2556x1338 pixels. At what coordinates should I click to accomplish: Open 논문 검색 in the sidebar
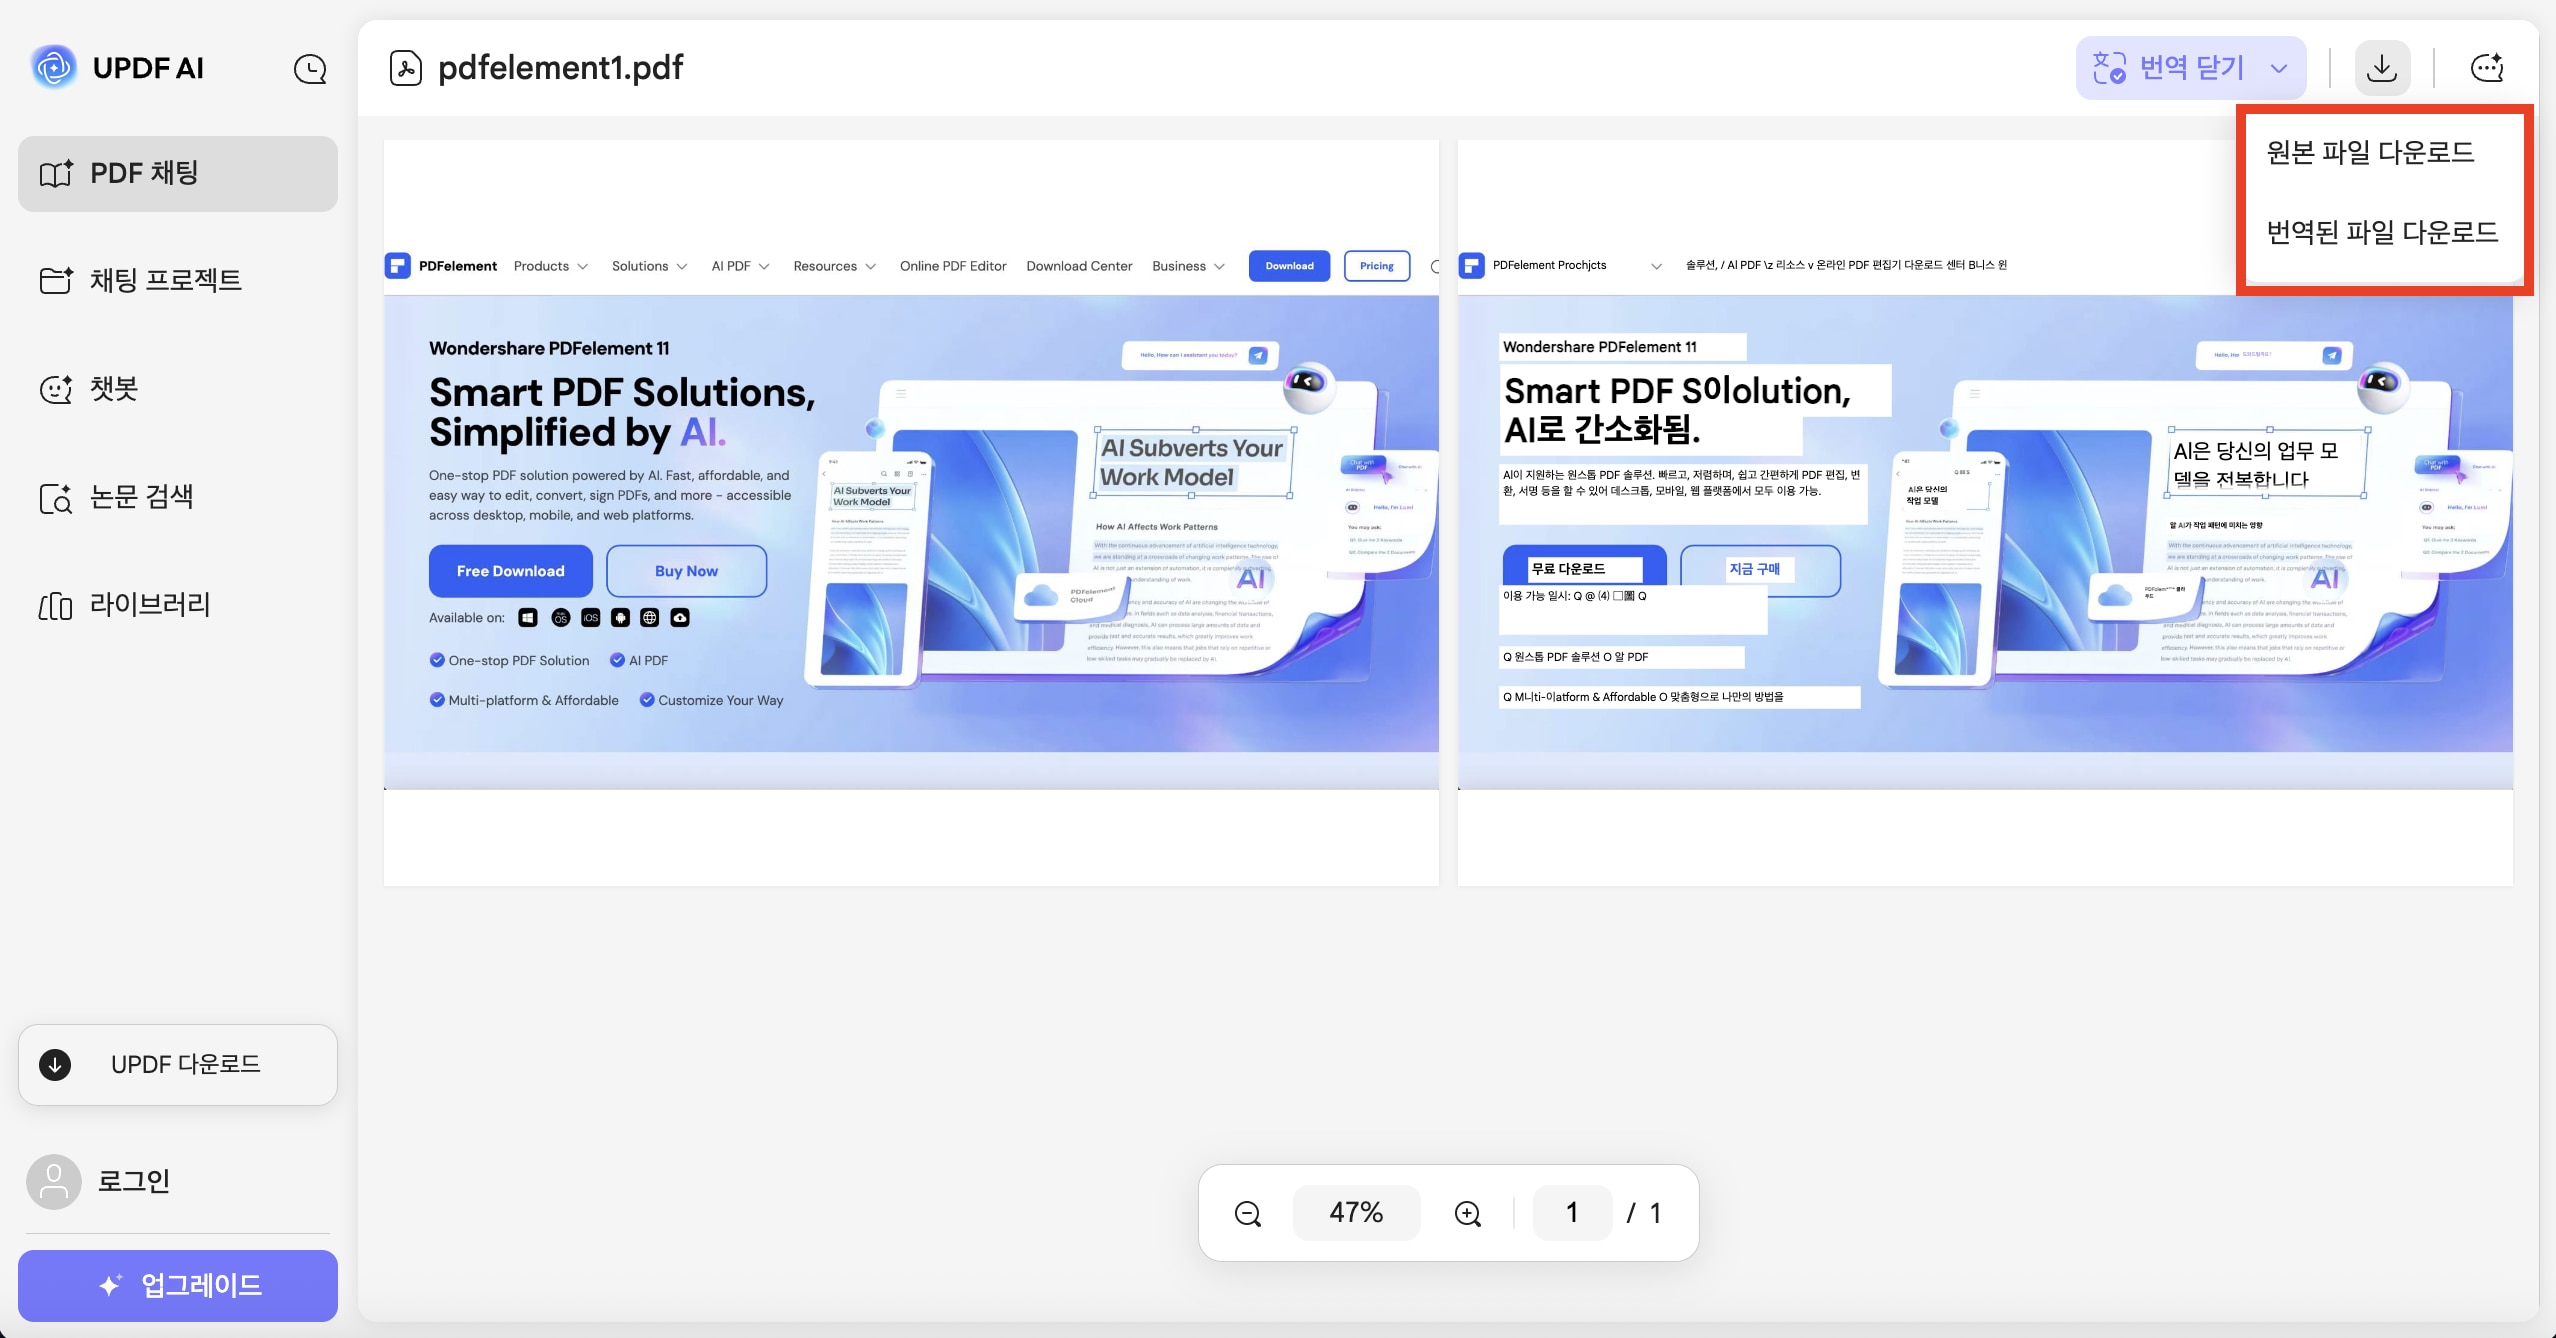tap(178, 497)
